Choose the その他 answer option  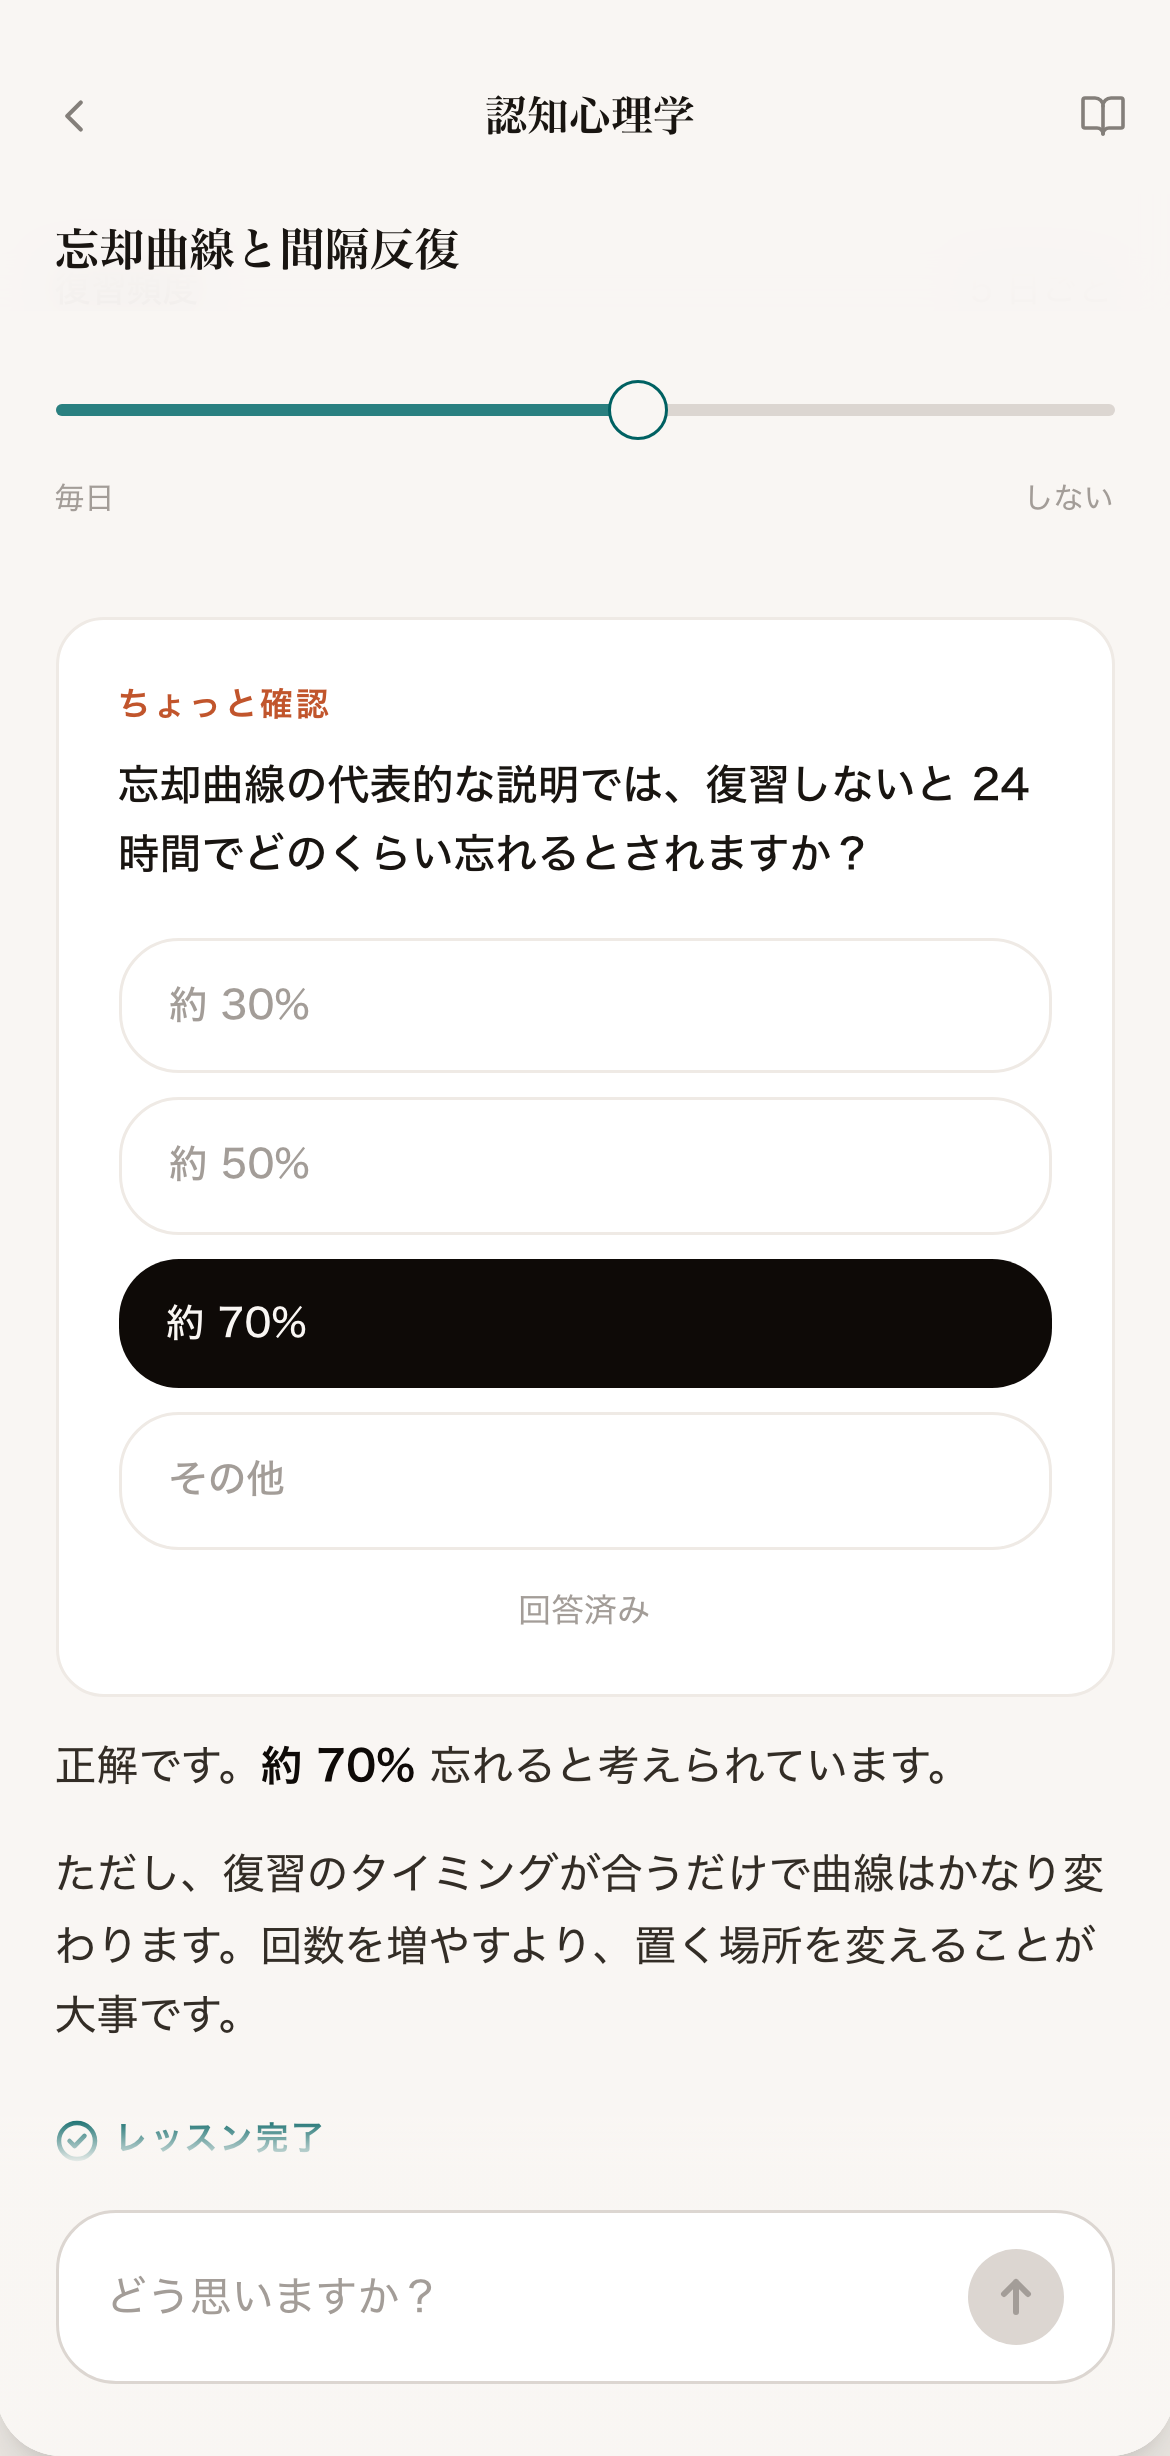(585, 1480)
